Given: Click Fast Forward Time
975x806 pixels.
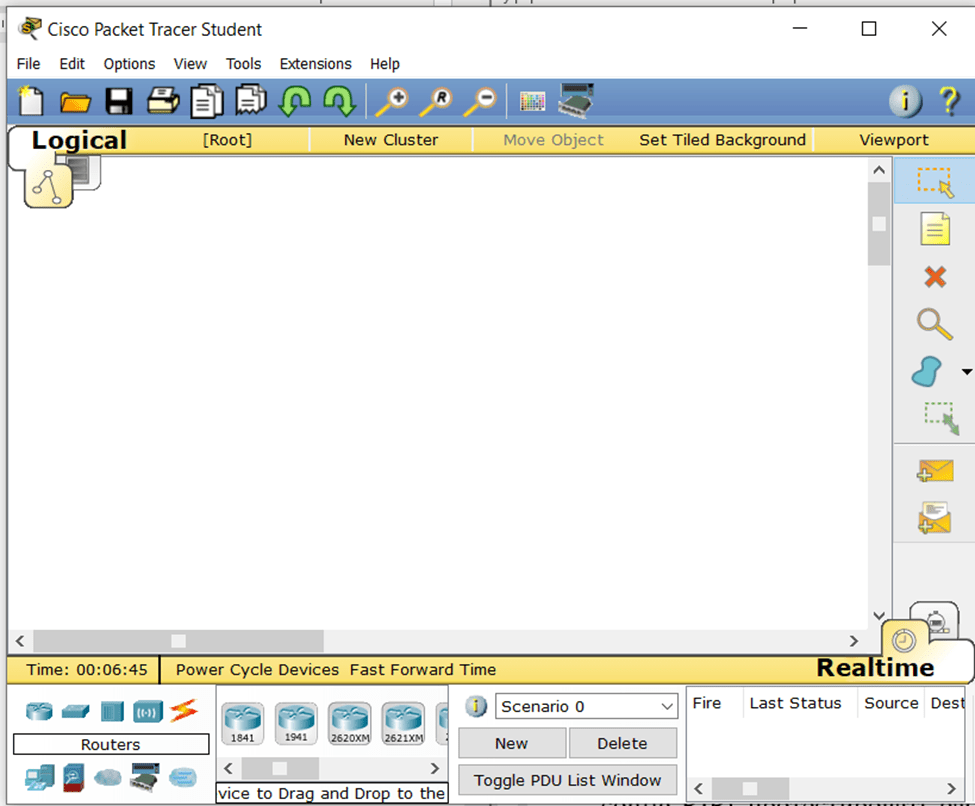Looking at the screenshot, I should click(423, 670).
